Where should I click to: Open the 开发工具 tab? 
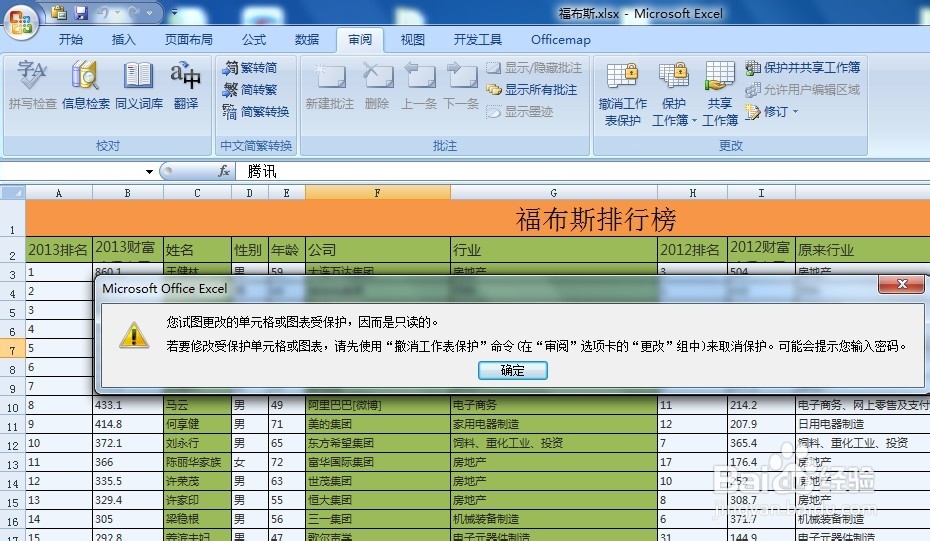pos(477,40)
